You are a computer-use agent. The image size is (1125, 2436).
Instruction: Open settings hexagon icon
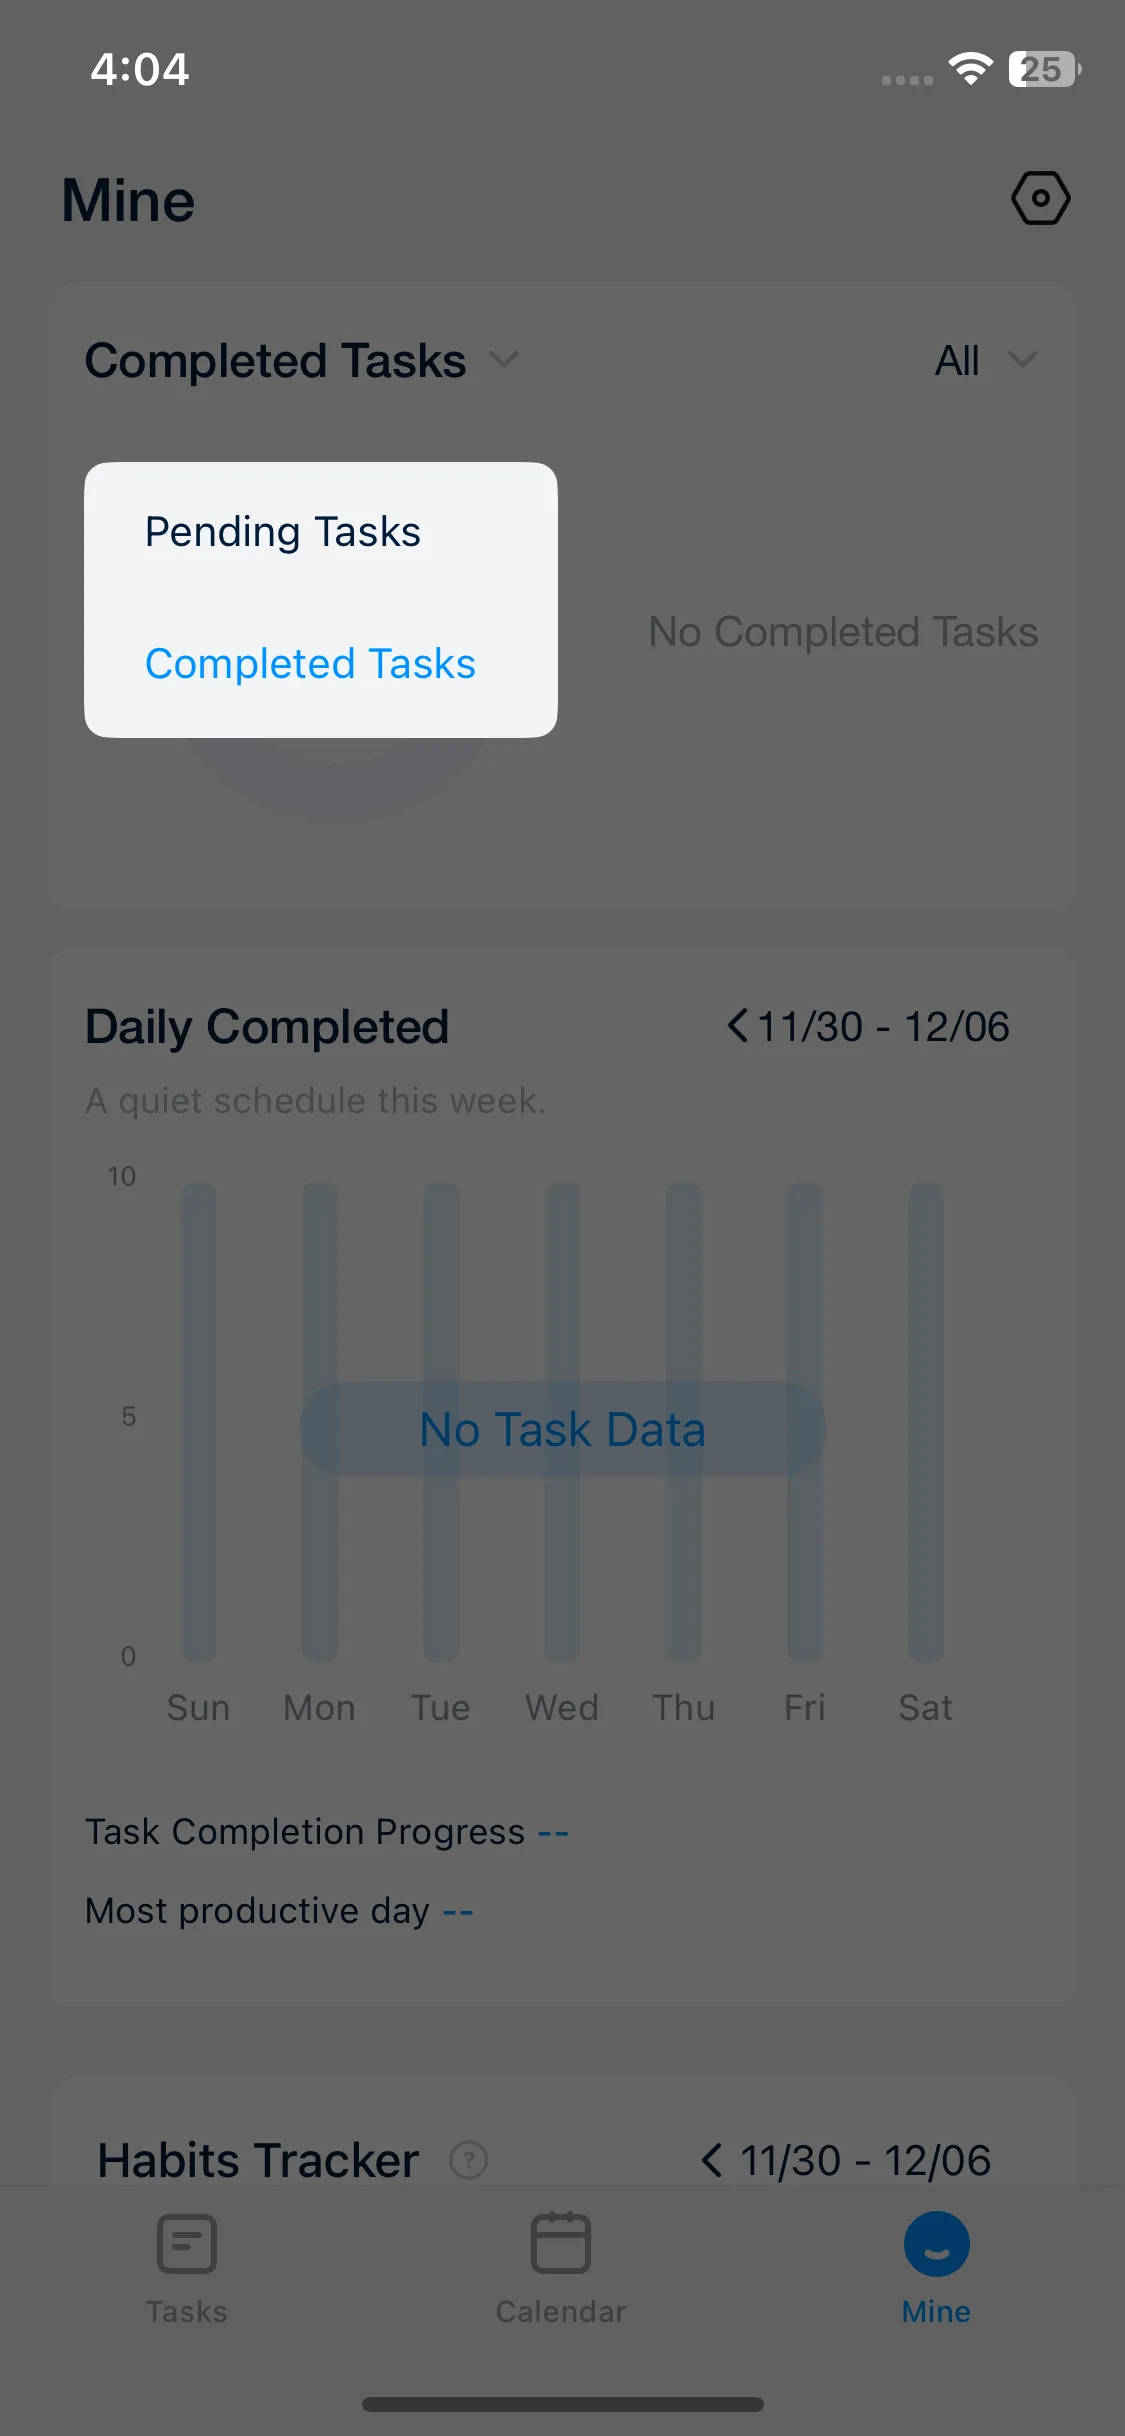[x=1040, y=198]
